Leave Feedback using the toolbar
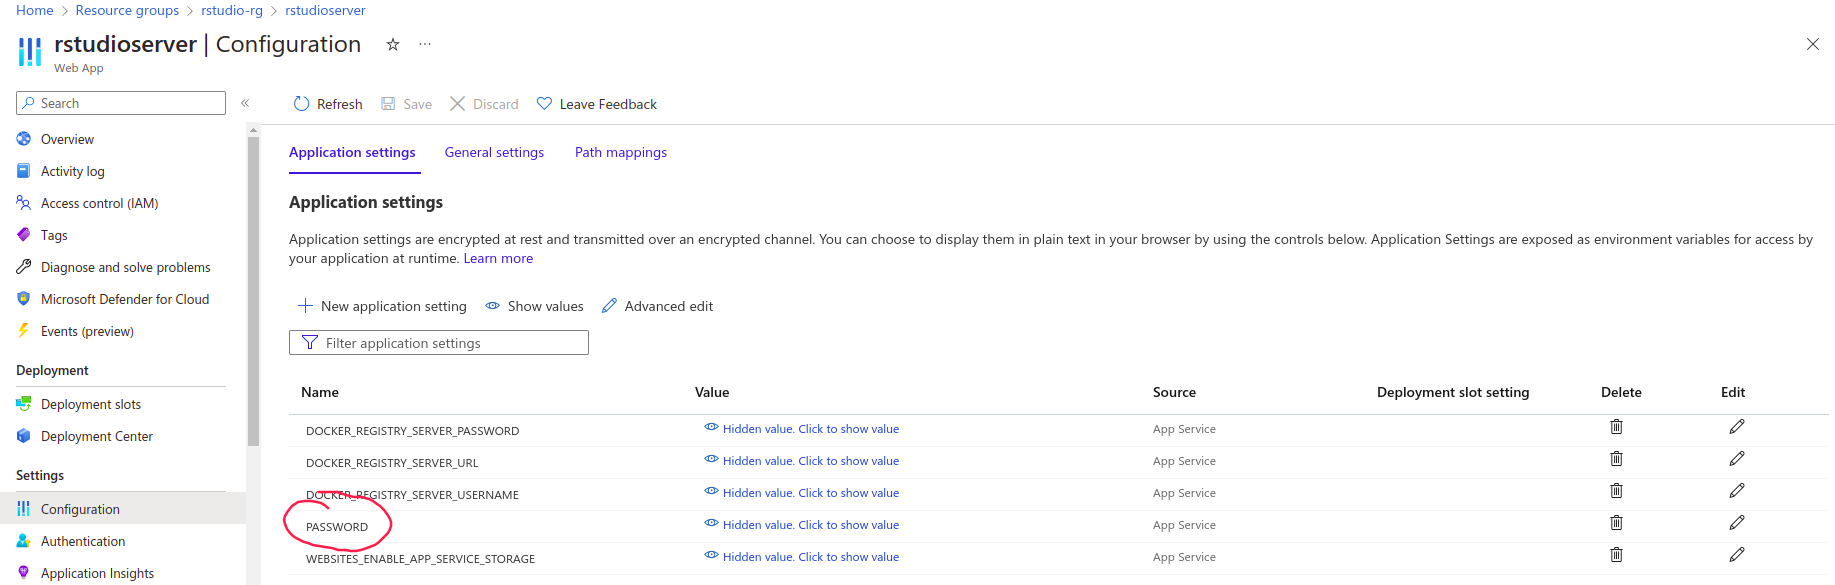Screen dimensions: 1835x585 click(x=597, y=104)
